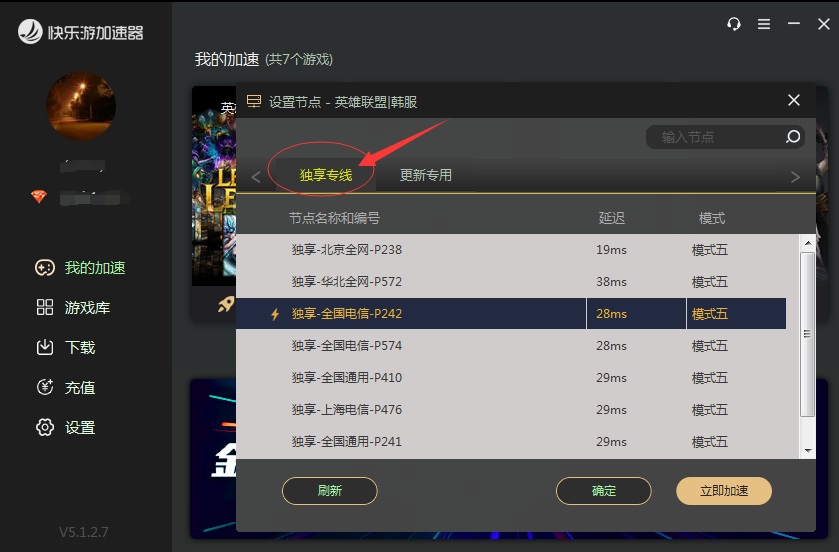This screenshot has height=552, width=839.
Task: Select node 独享-北京全网-P238
Action: [x=511, y=250]
